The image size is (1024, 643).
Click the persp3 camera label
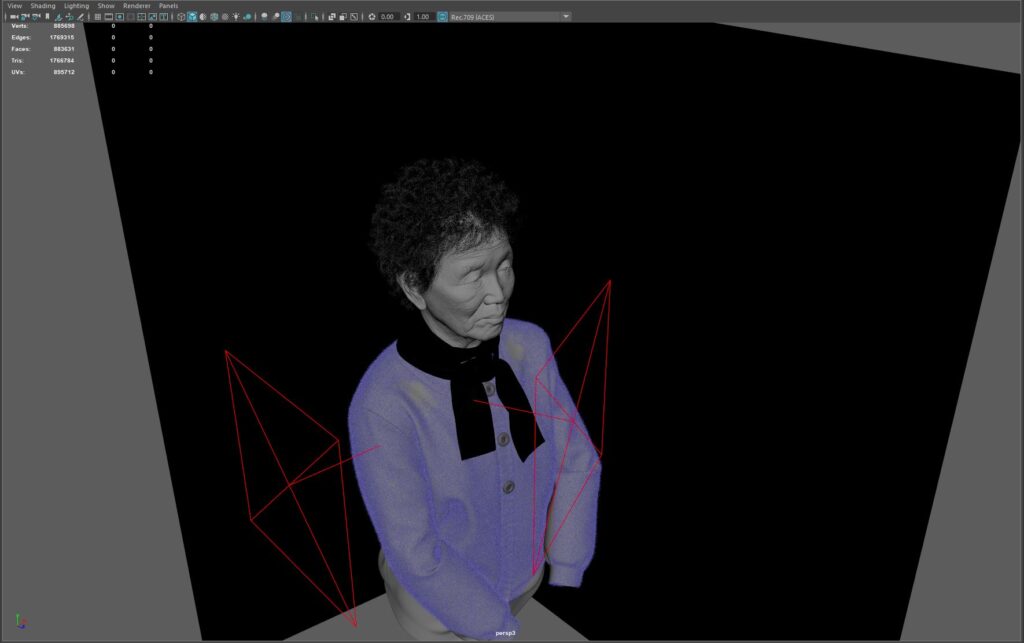pos(505,633)
